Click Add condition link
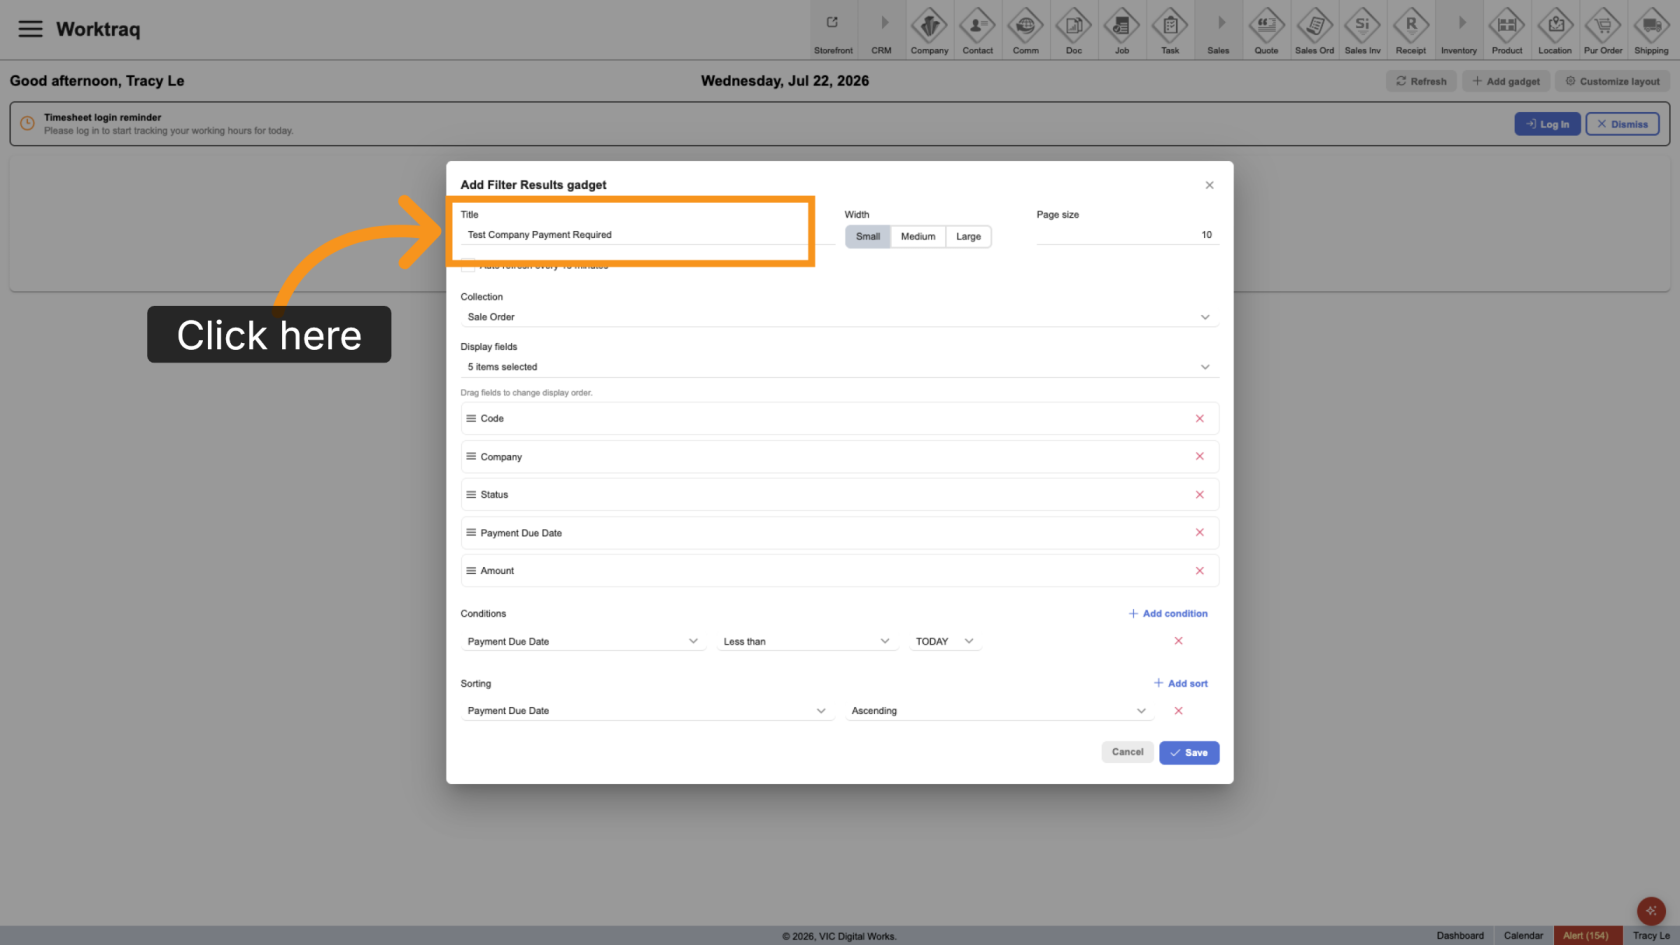Viewport: 1680px width, 945px height. pyautogui.click(x=1168, y=614)
